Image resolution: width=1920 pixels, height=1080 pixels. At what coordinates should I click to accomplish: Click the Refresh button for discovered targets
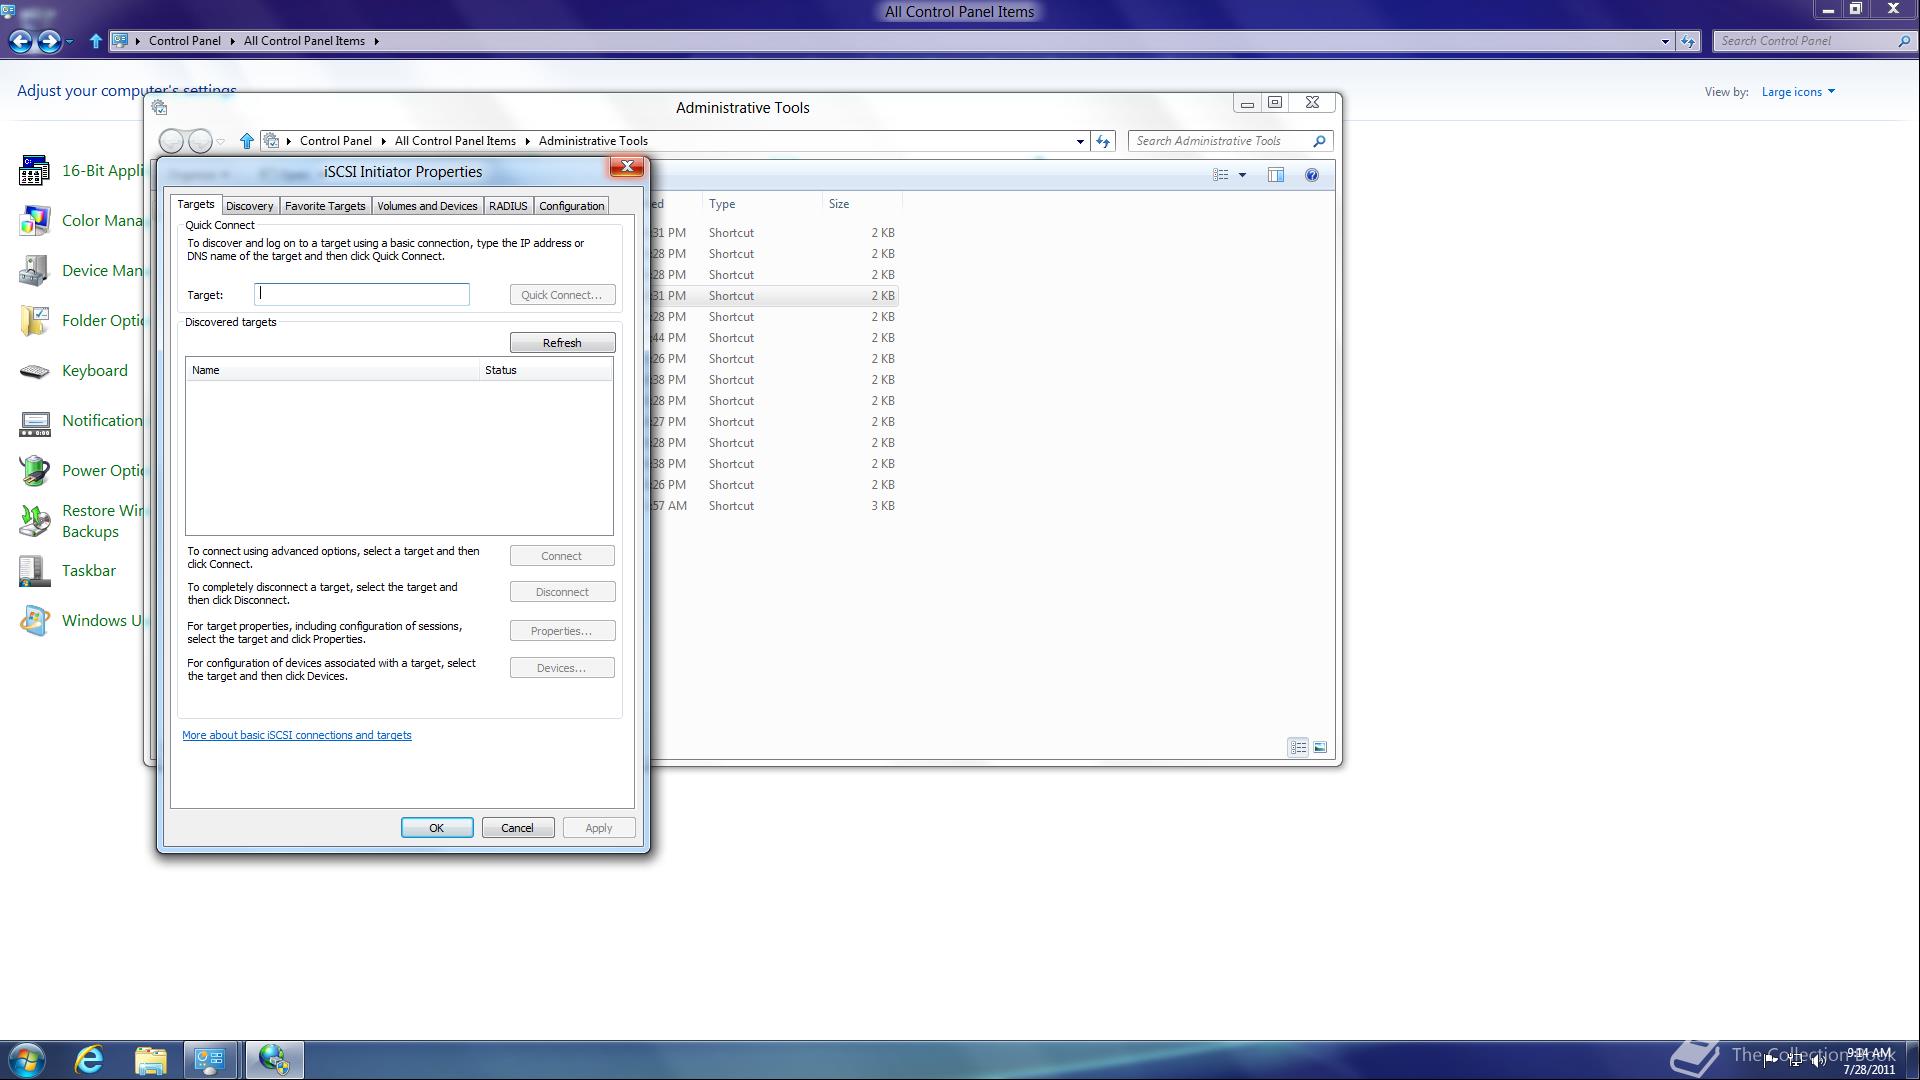[x=562, y=343]
